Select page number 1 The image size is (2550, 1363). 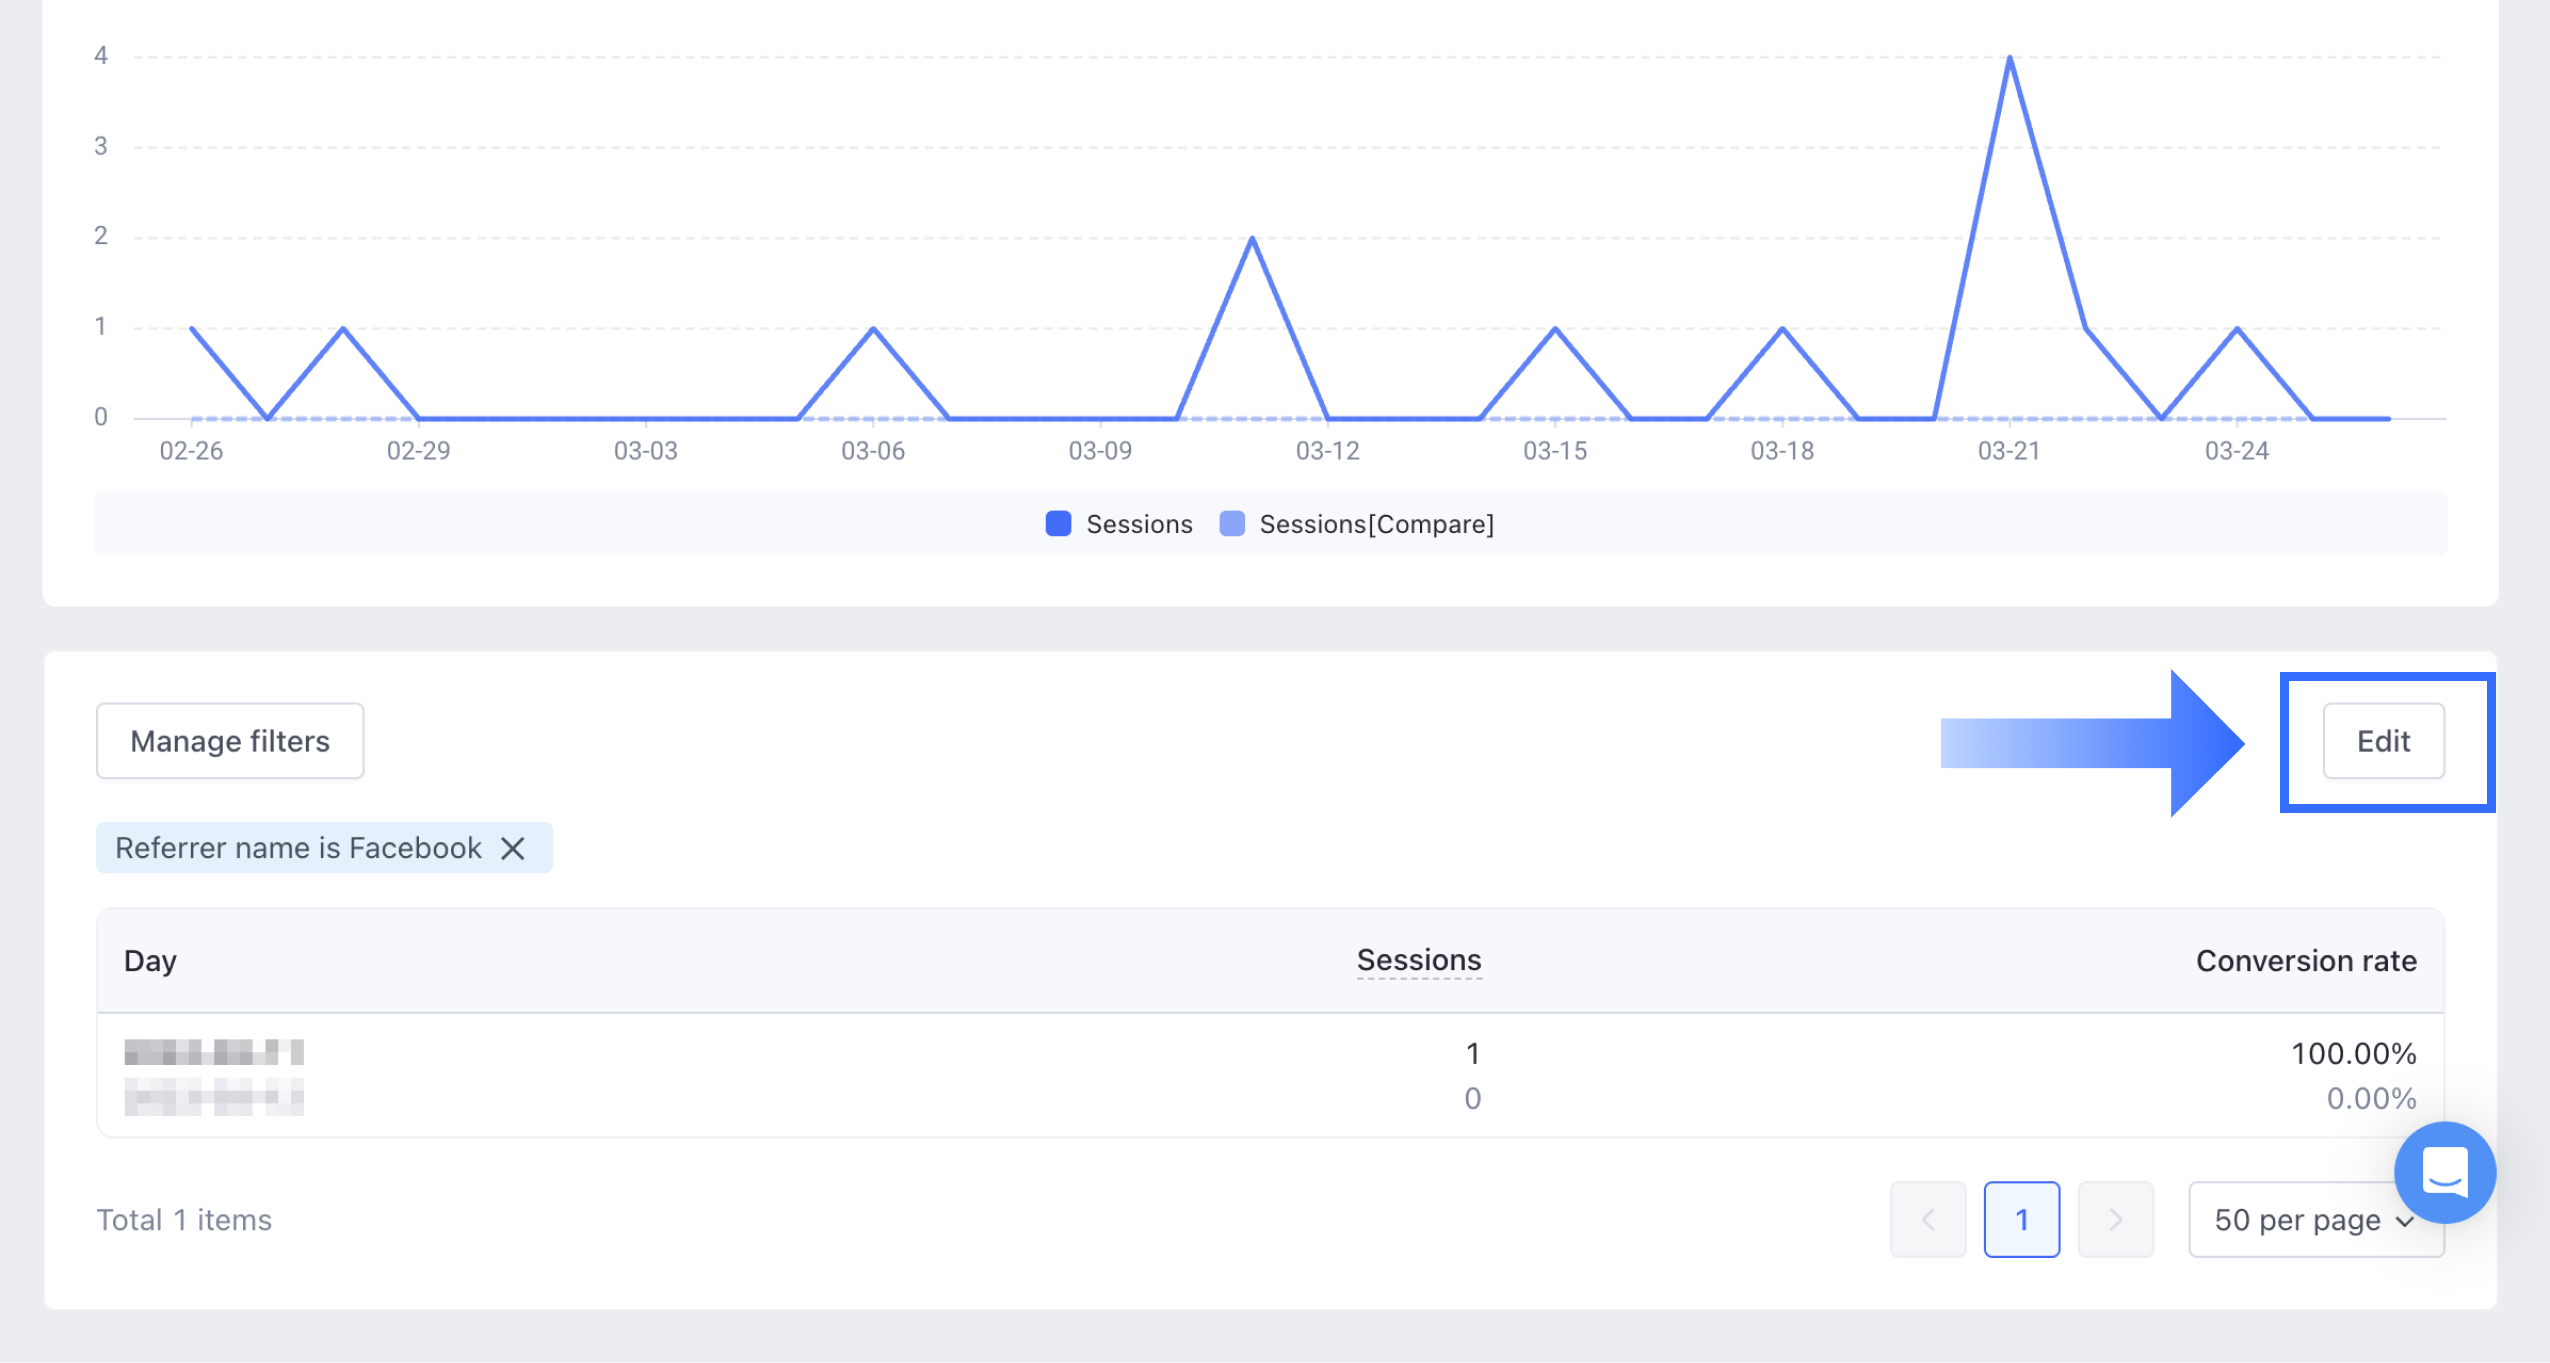pos(2021,1219)
